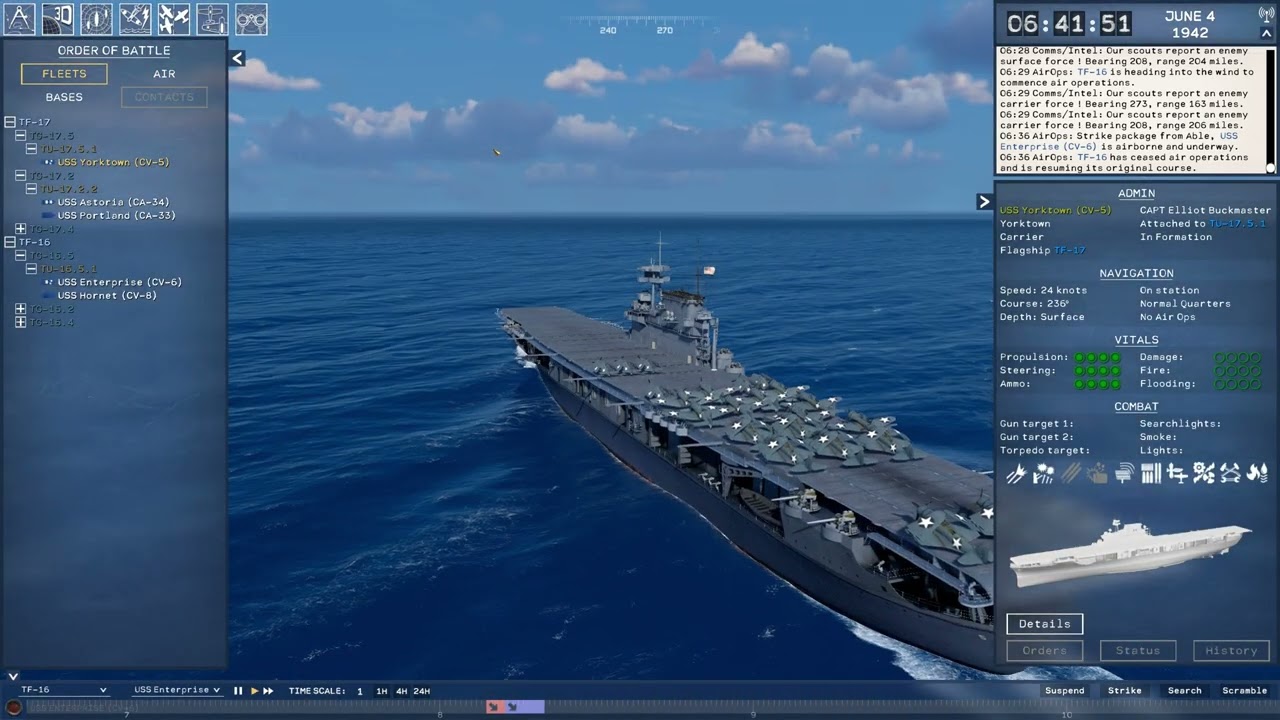Collapse the TG-17.2 tree node
Screen dimensions: 1280x720
tap(21, 176)
